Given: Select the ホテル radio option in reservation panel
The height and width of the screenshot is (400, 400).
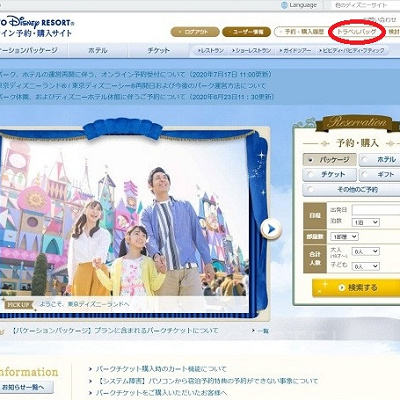Looking at the screenshot, I should 365,160.
